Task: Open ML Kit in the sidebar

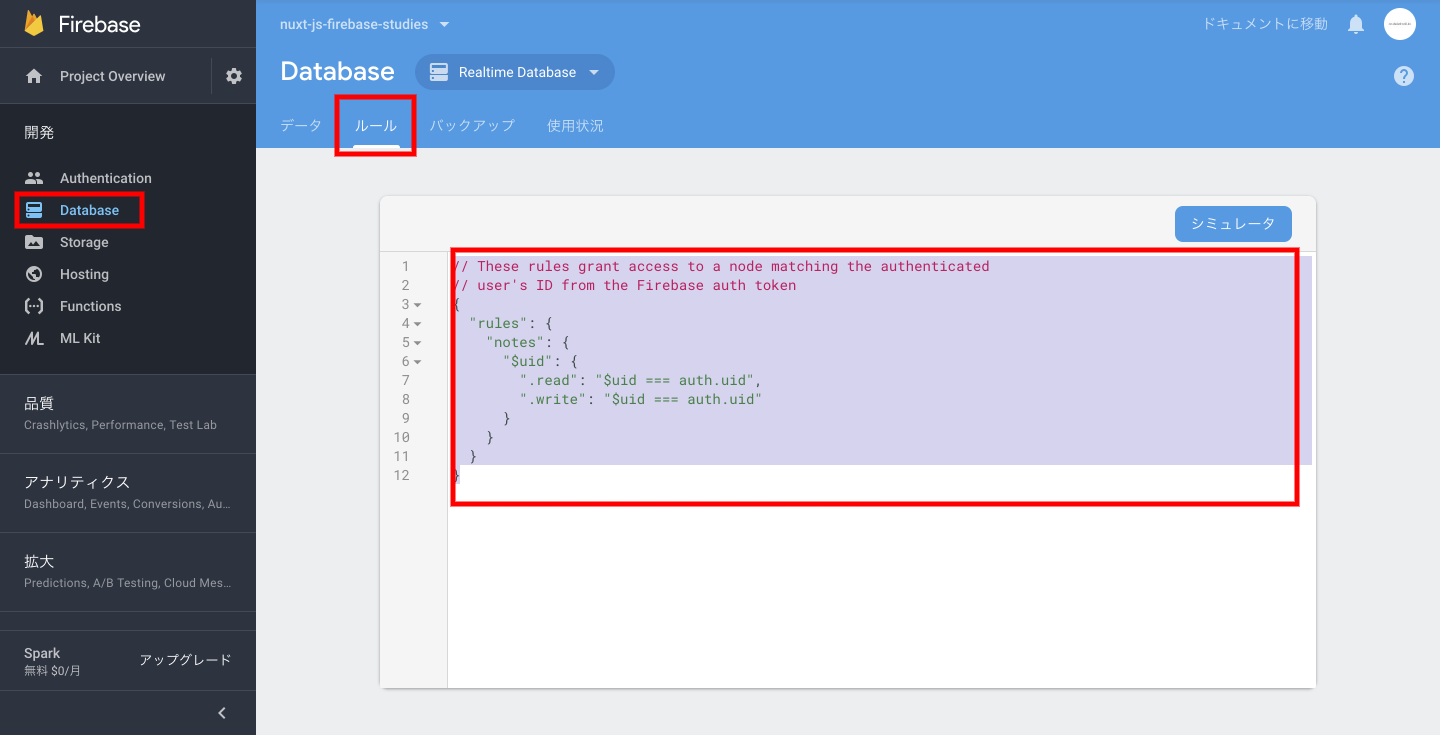Action: pos(80,338)
